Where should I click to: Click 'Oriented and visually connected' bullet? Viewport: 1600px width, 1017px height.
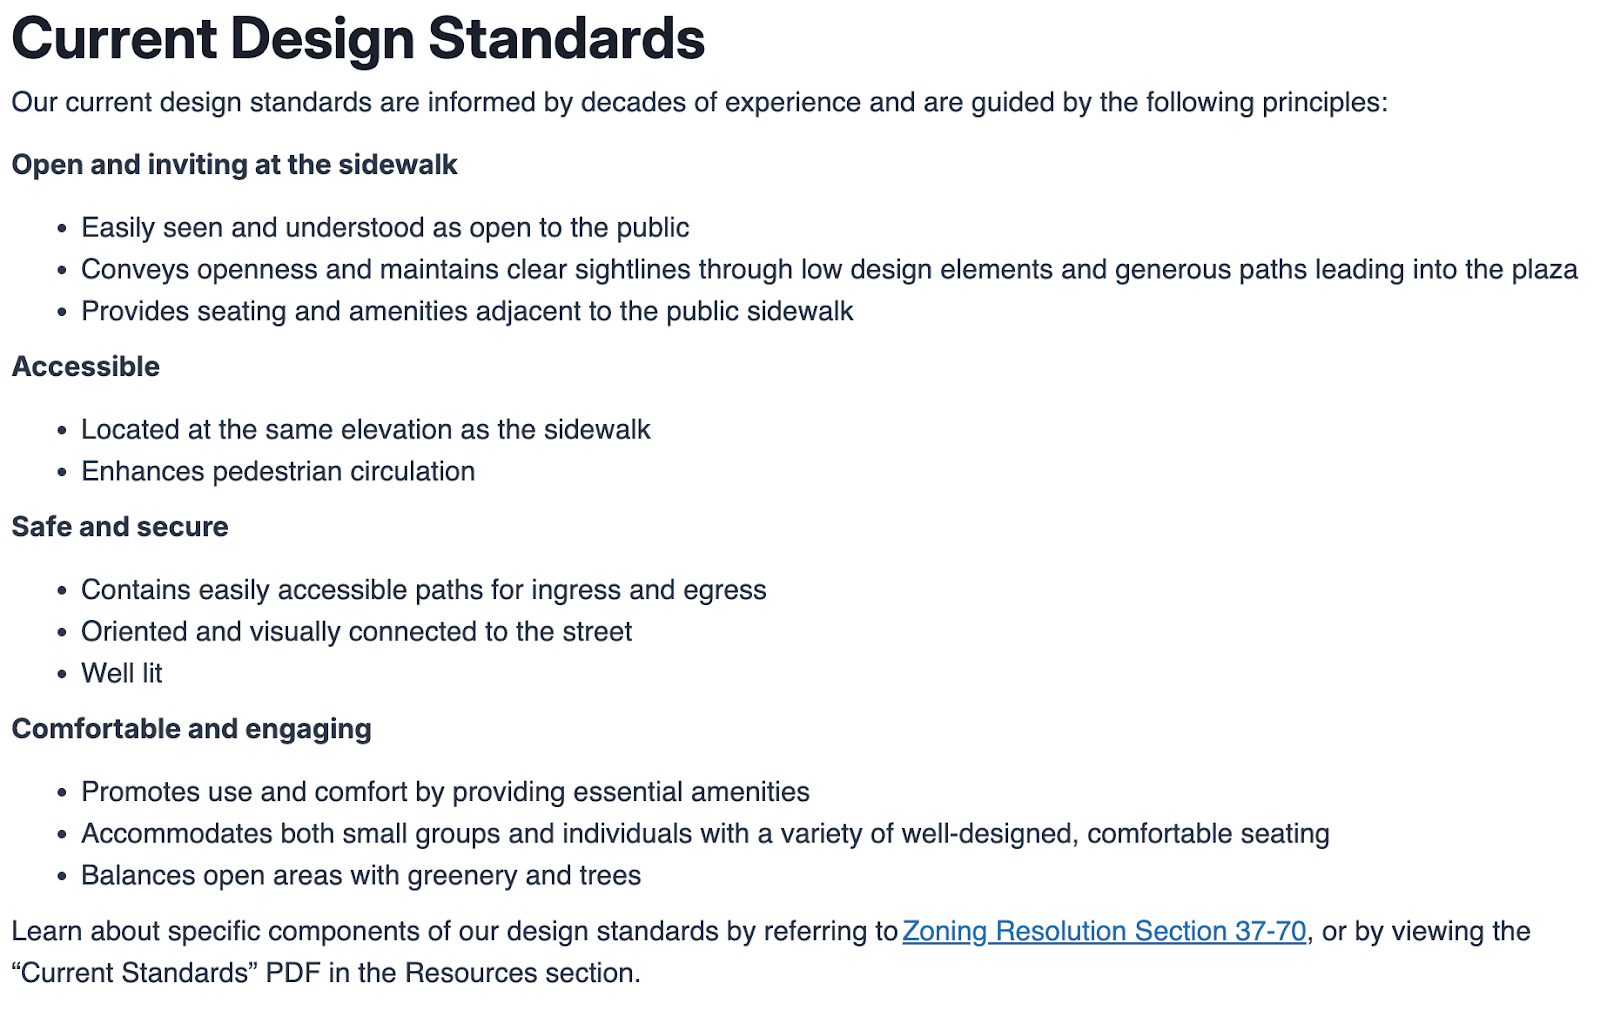point(356,632)
